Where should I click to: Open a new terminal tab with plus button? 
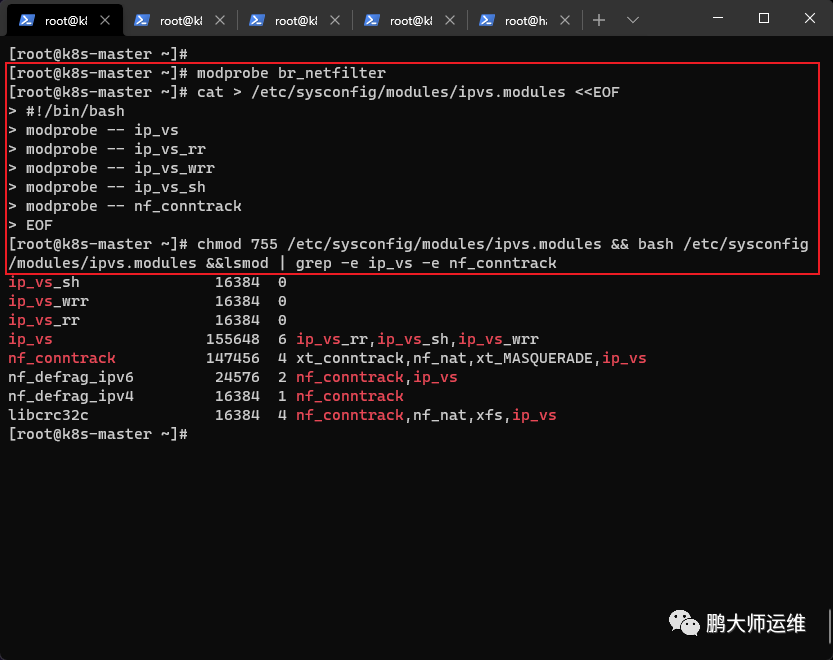coord(599,20)
